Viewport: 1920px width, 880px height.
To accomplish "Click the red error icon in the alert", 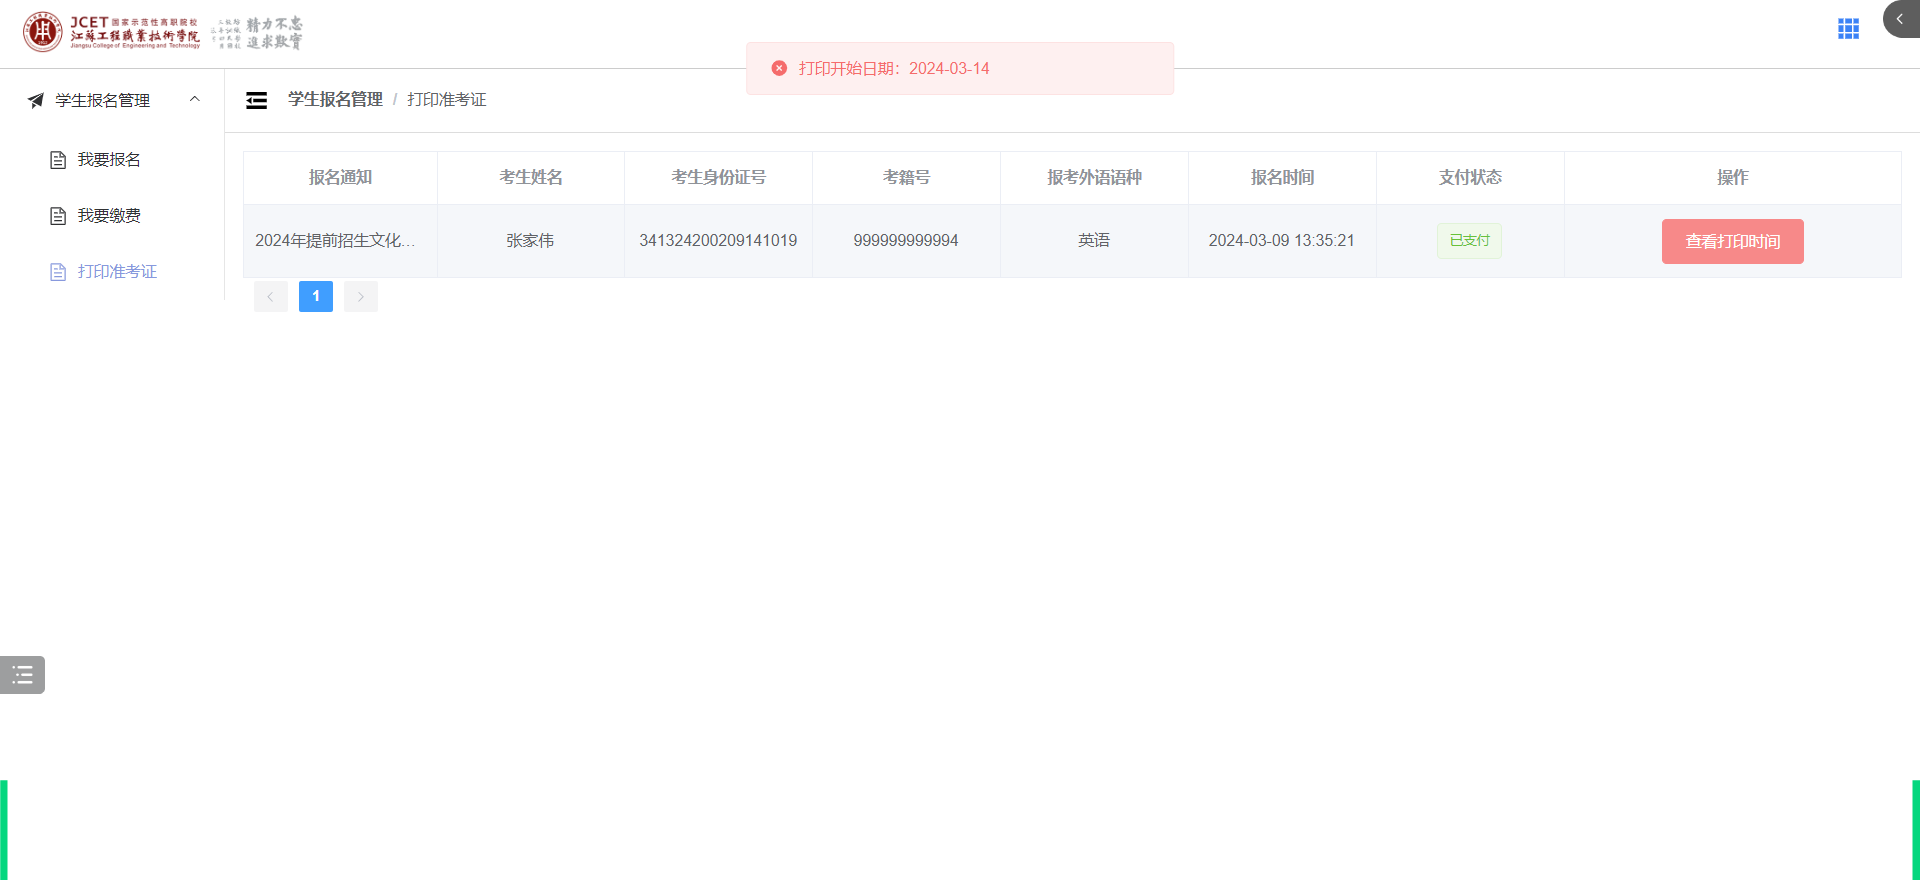I will (x=779, y=68).
